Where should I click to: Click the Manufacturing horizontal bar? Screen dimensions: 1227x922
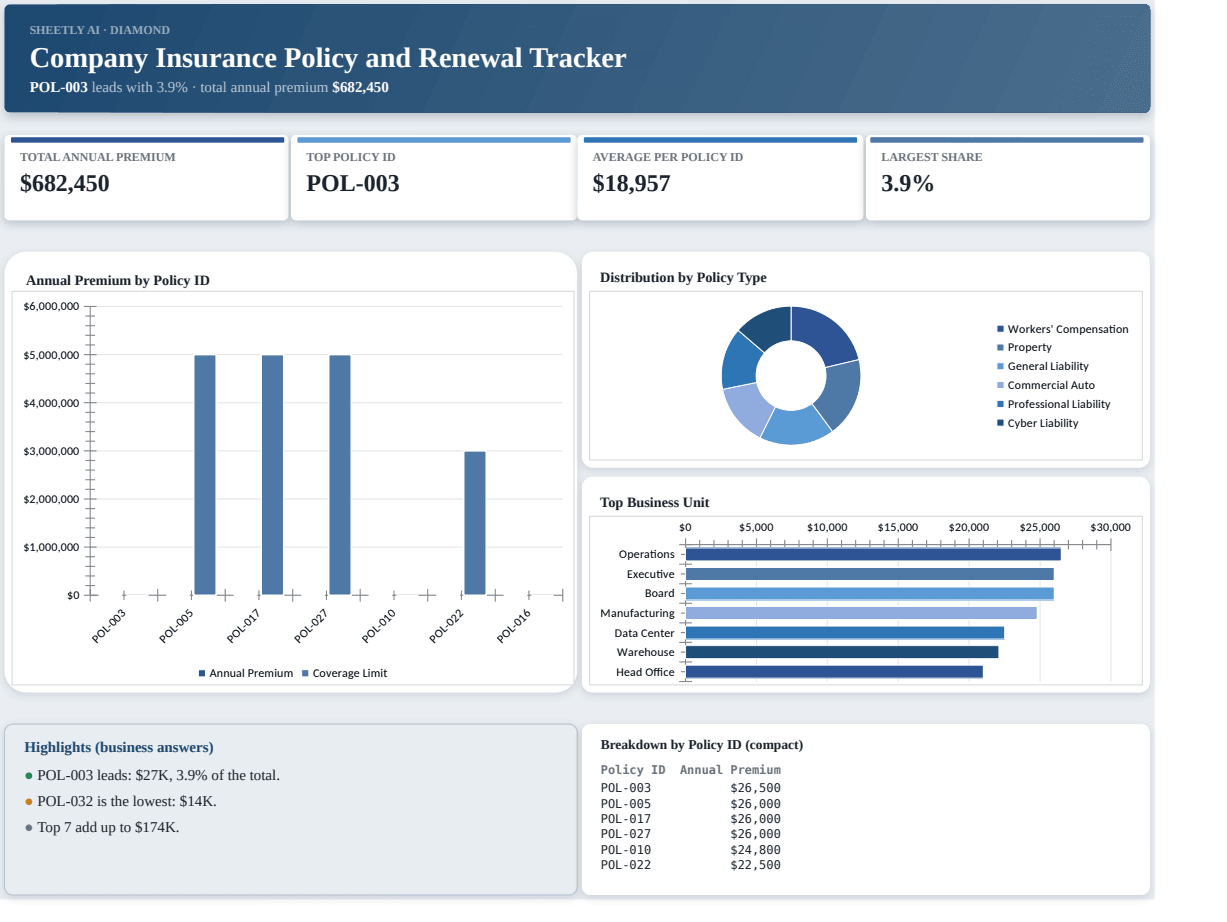[861, 613]
